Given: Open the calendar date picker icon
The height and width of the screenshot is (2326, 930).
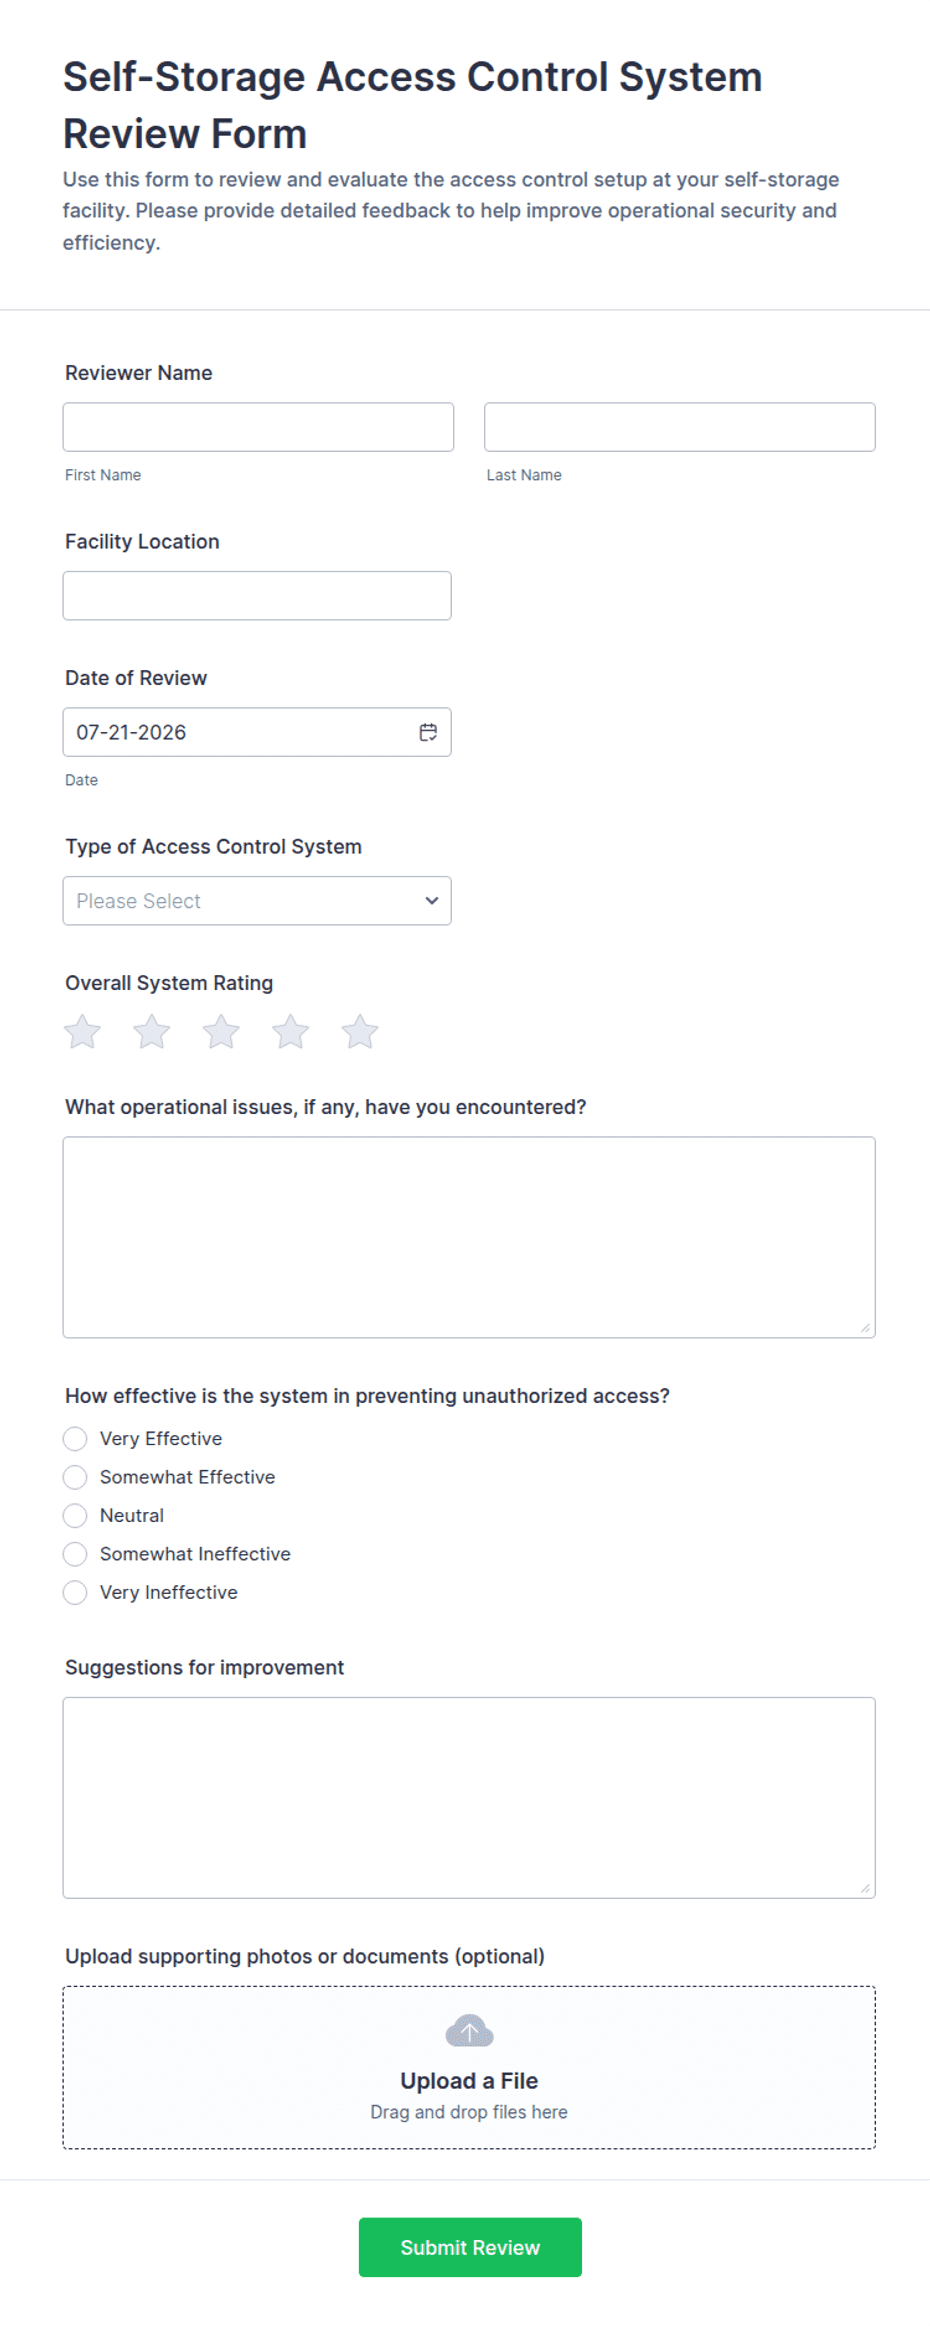Looking at the screenshot, I should pyautogui.click(x=428, y=732).
